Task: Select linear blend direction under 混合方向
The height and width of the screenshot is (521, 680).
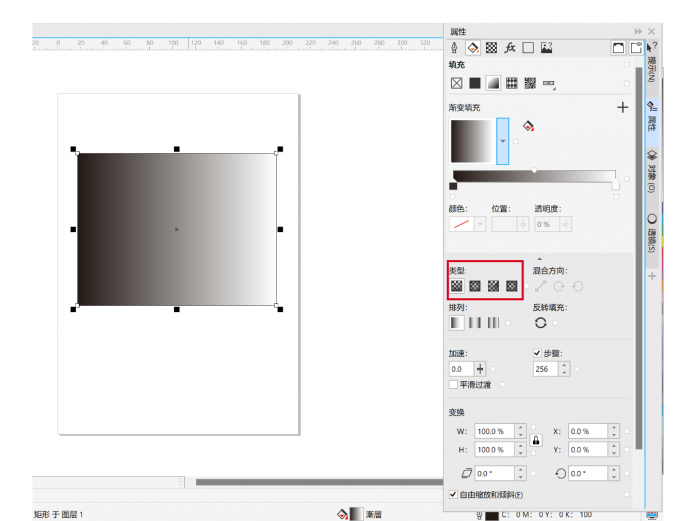Action: (x=540, y=286)
